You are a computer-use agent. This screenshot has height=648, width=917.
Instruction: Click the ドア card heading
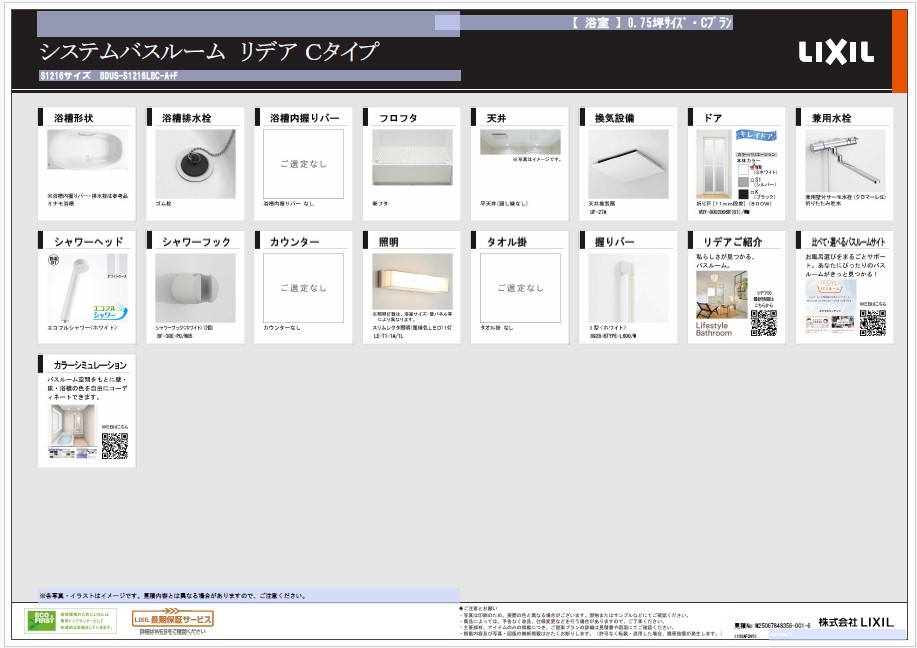(x=713, y=118)
